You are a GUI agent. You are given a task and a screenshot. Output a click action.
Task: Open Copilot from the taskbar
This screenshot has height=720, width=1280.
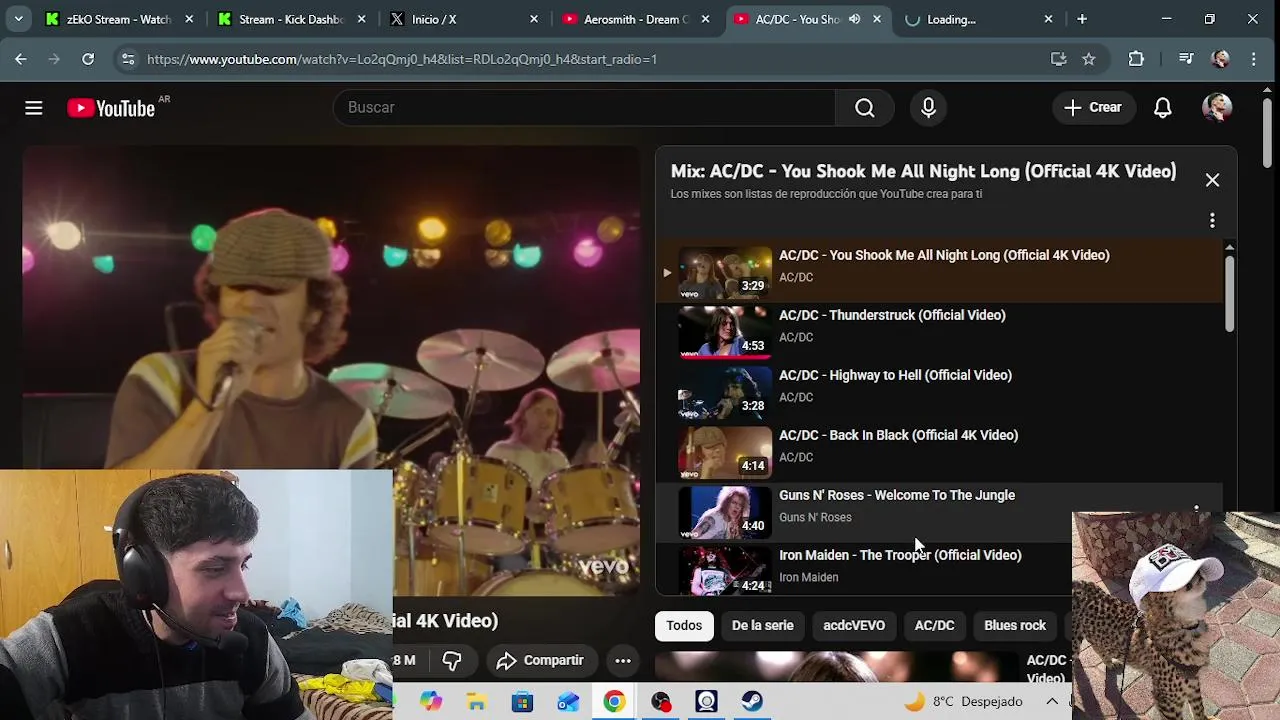431,702
